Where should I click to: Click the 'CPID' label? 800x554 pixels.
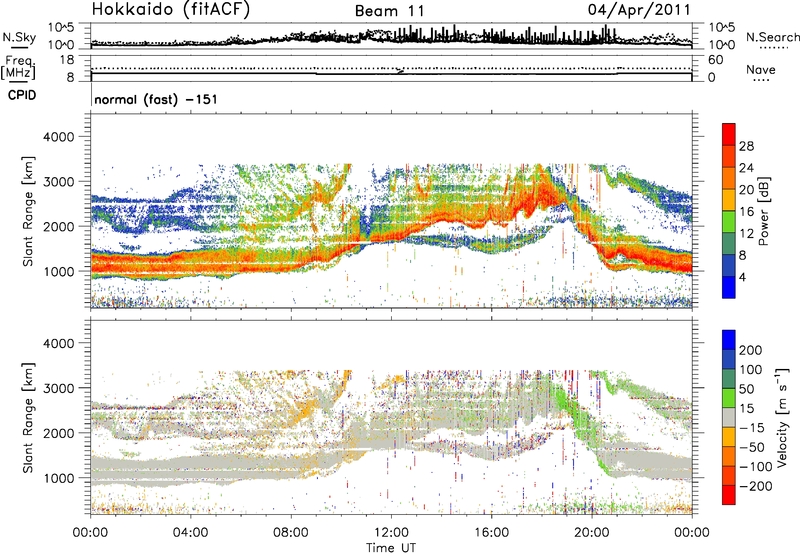22,95
